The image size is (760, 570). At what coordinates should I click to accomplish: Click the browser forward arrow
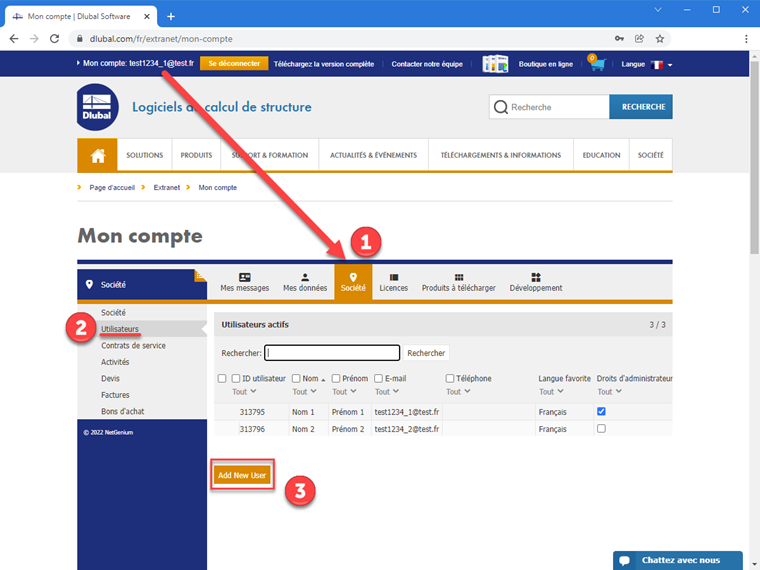(x=34, y=39)
